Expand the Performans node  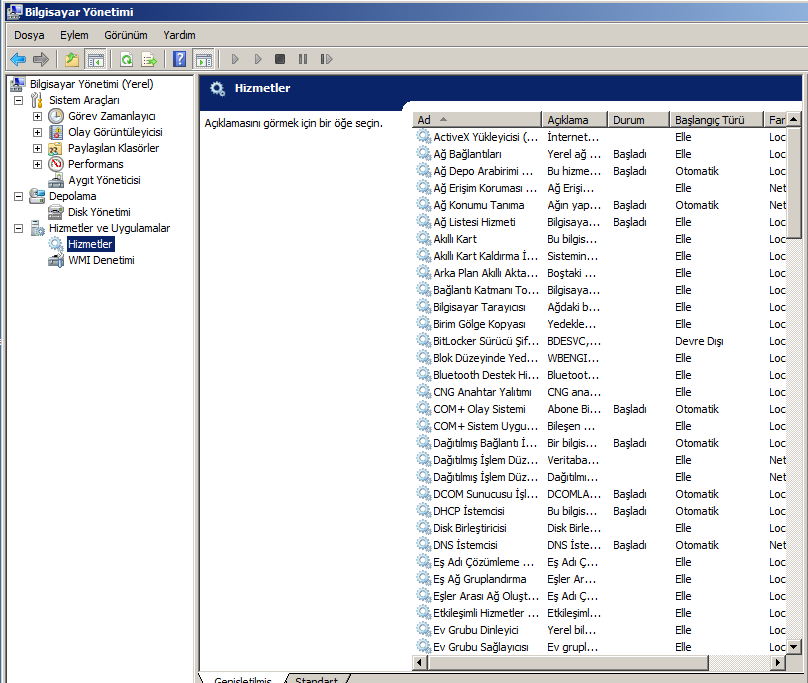coord(38,164)
